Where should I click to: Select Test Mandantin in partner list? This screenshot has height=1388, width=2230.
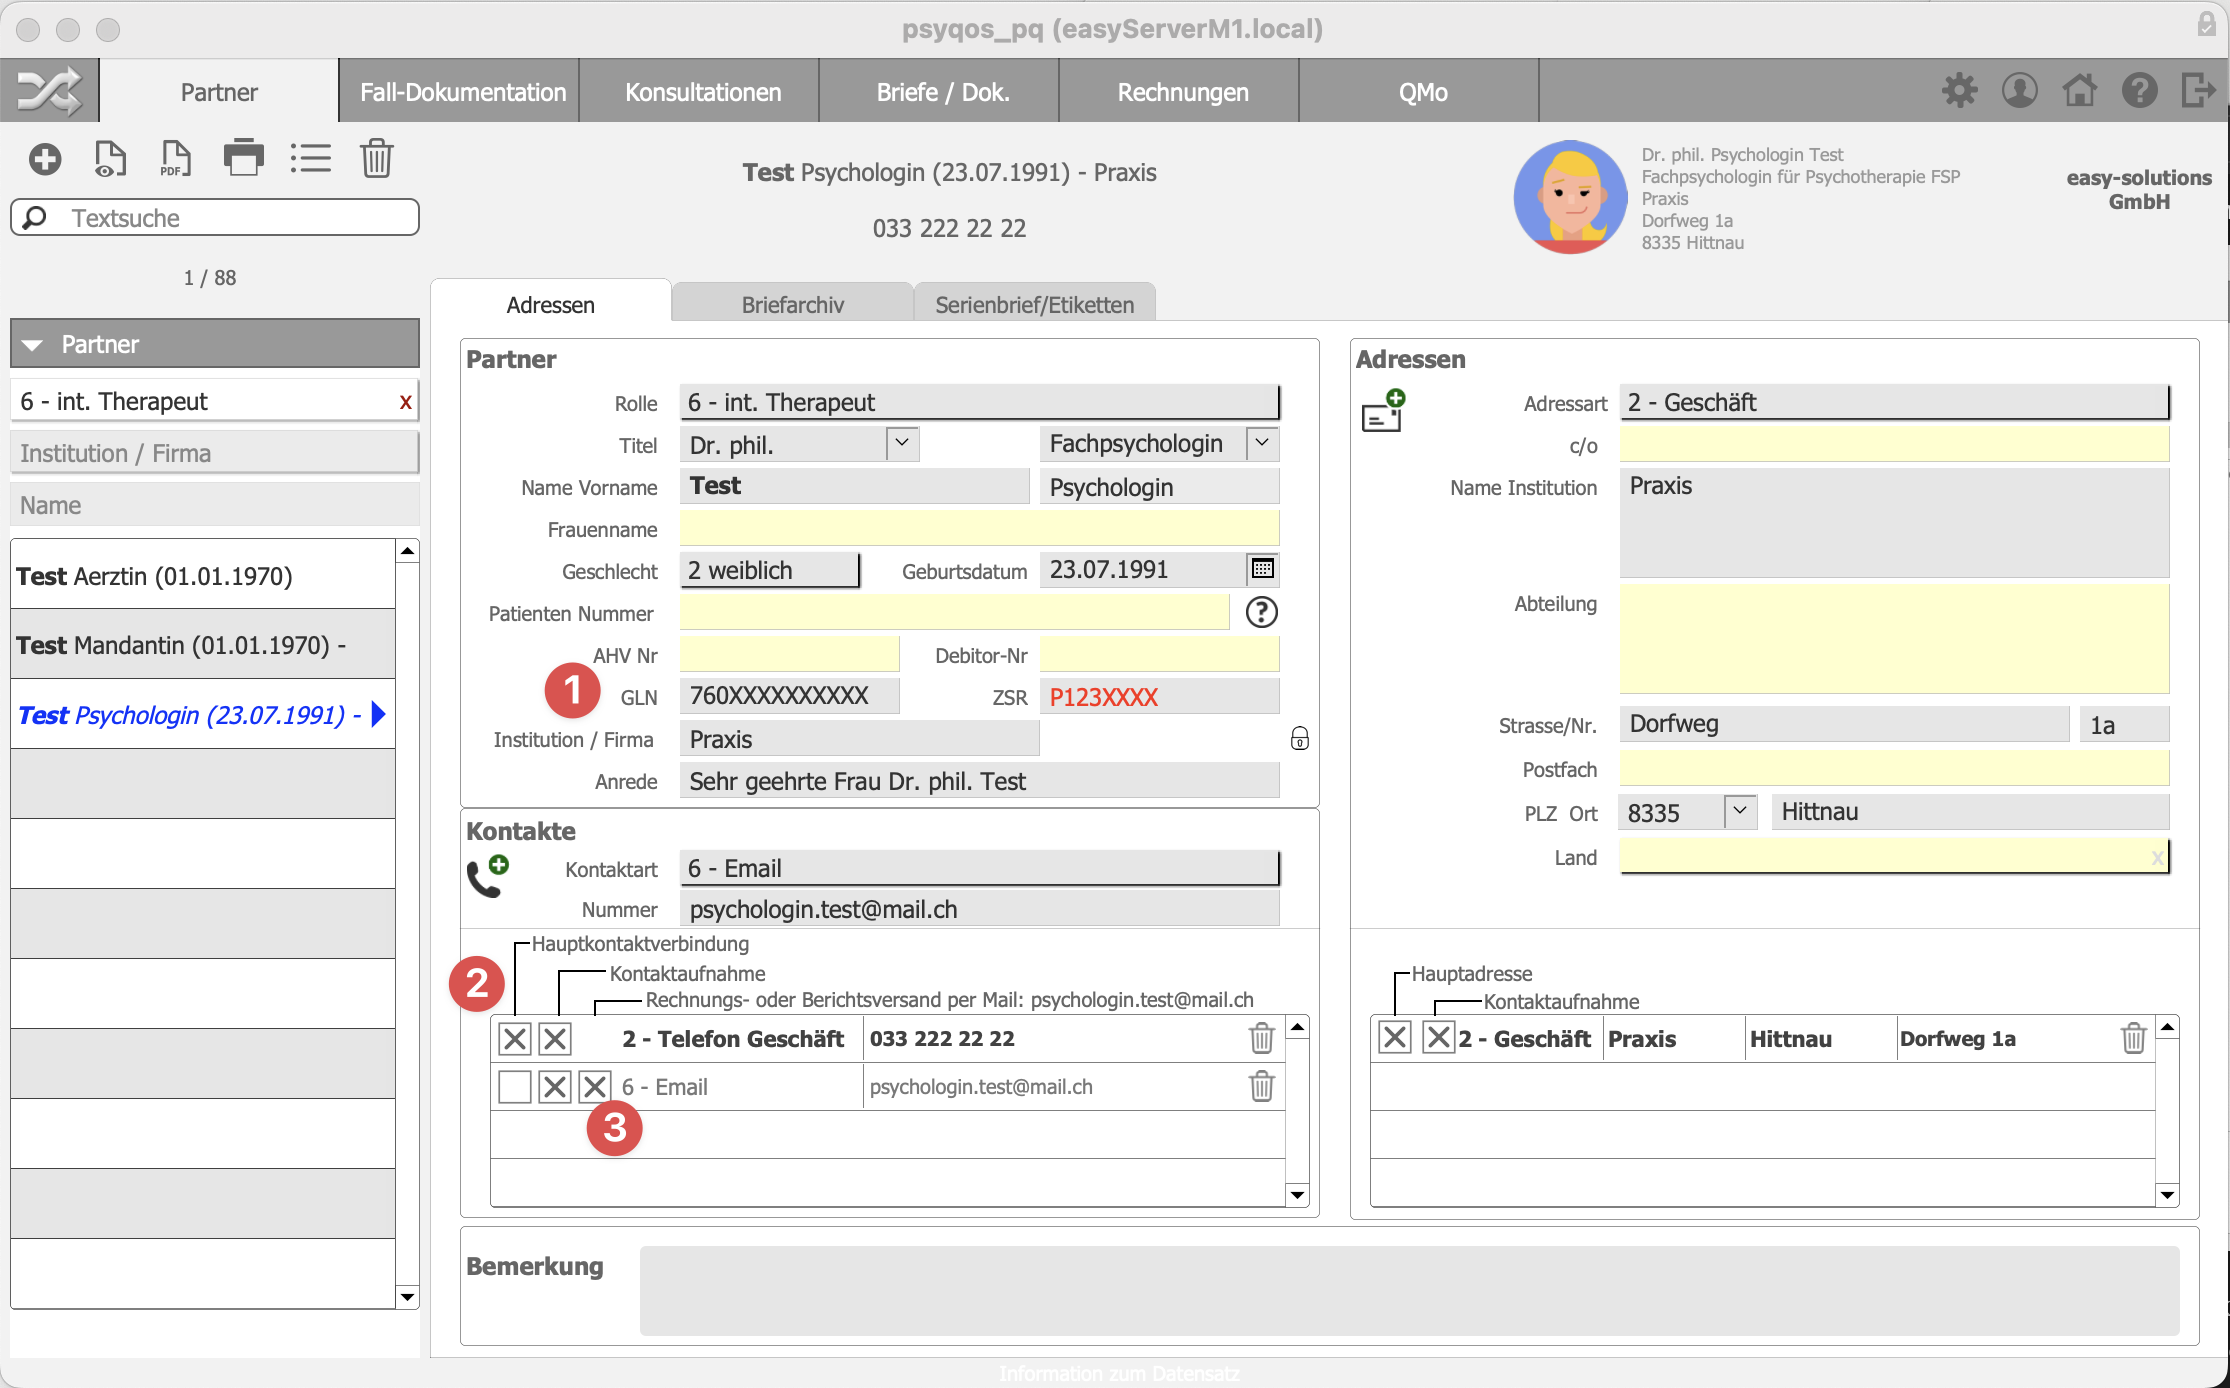(203, 645)
